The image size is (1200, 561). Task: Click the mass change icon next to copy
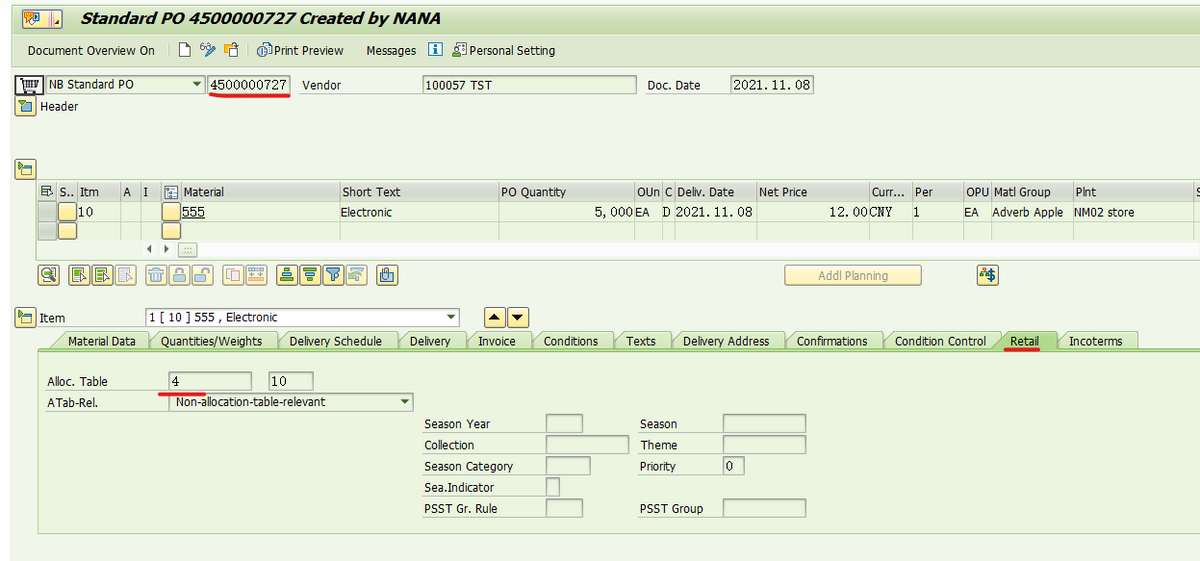coord(256,275)
